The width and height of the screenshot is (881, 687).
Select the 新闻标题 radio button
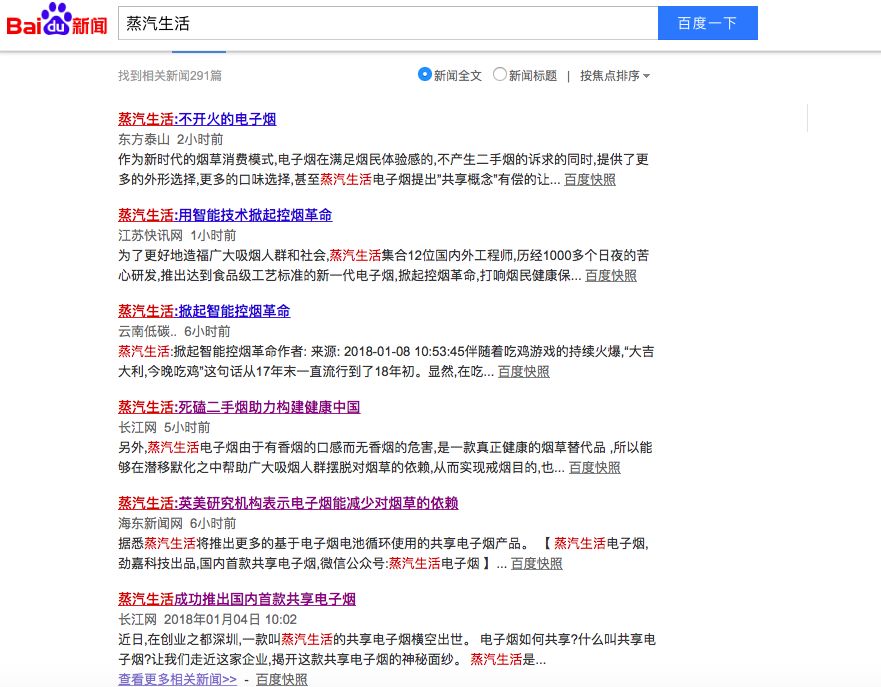tap(499, 74)
